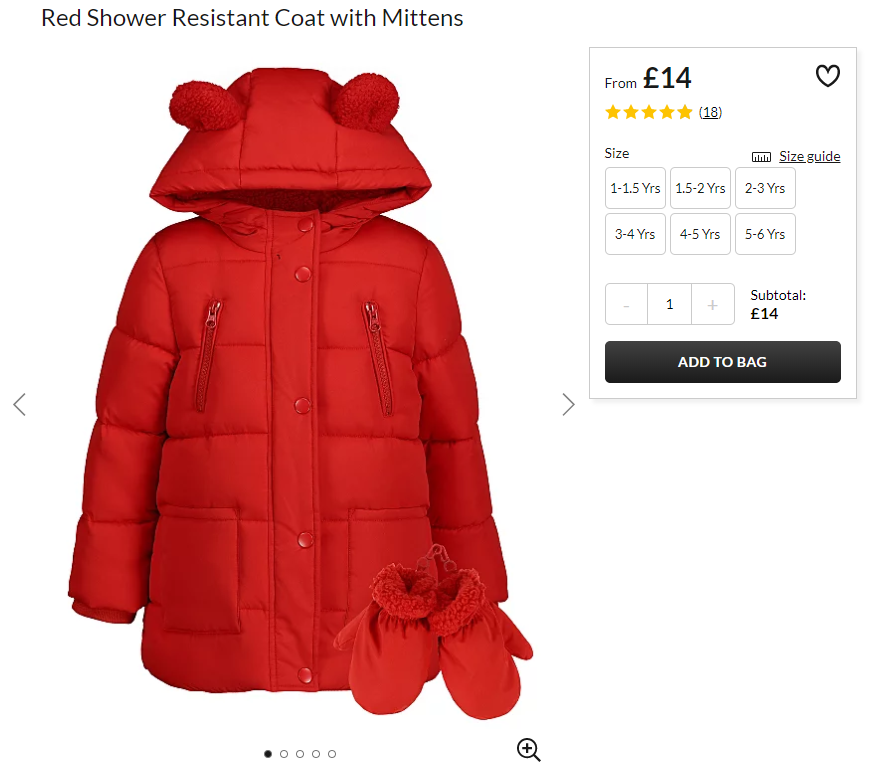
Task: Increase quantity with plus button
Action: [713, 304]
